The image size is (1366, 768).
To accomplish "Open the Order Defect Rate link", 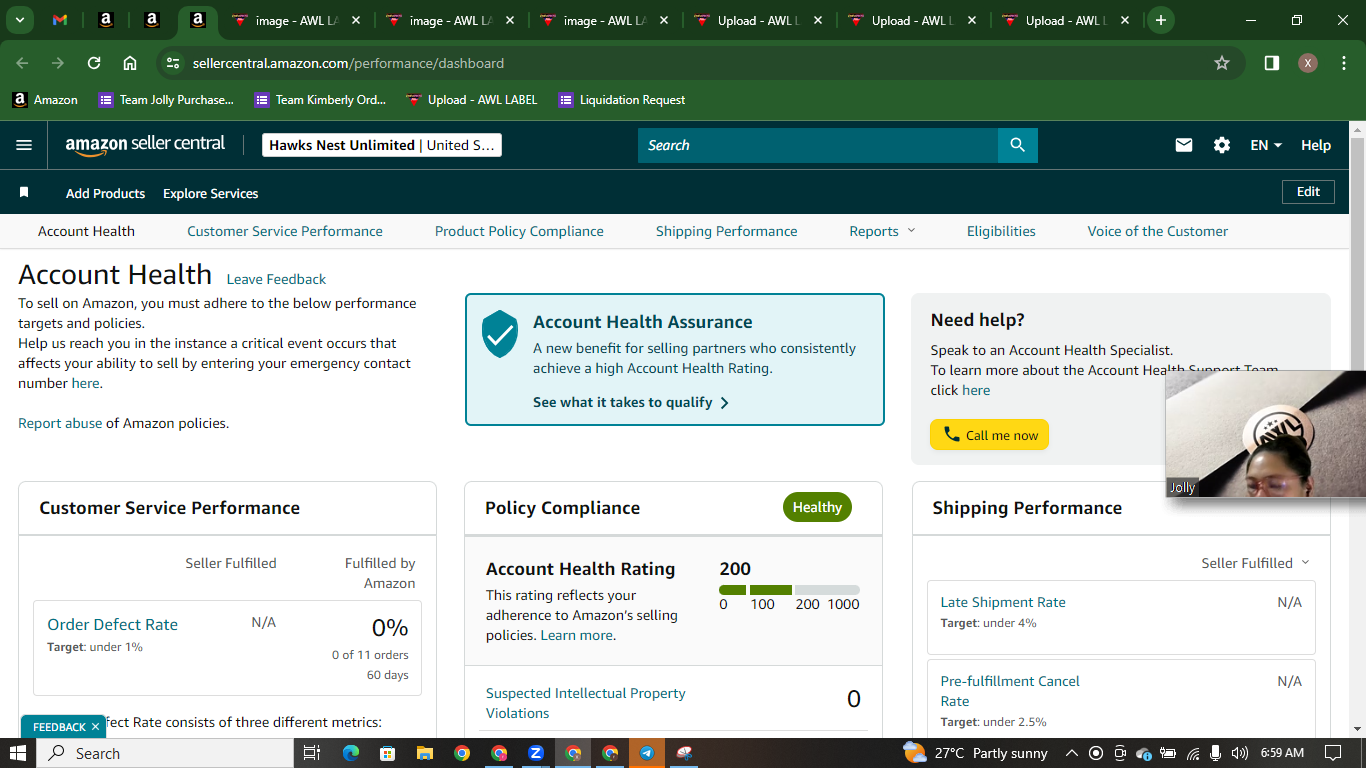I will [x=112, y=624].
